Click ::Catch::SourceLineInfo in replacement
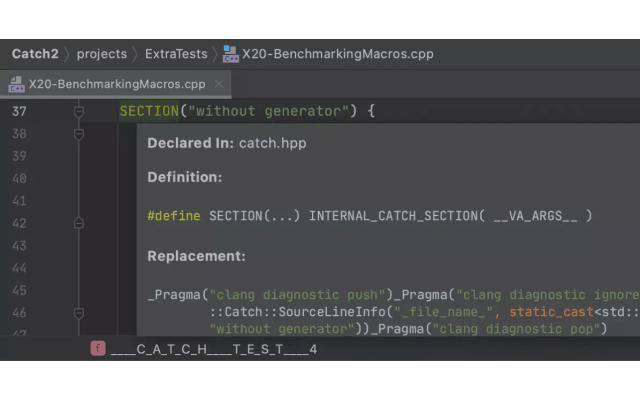The image size is (640, 400). tap(298, 312)
